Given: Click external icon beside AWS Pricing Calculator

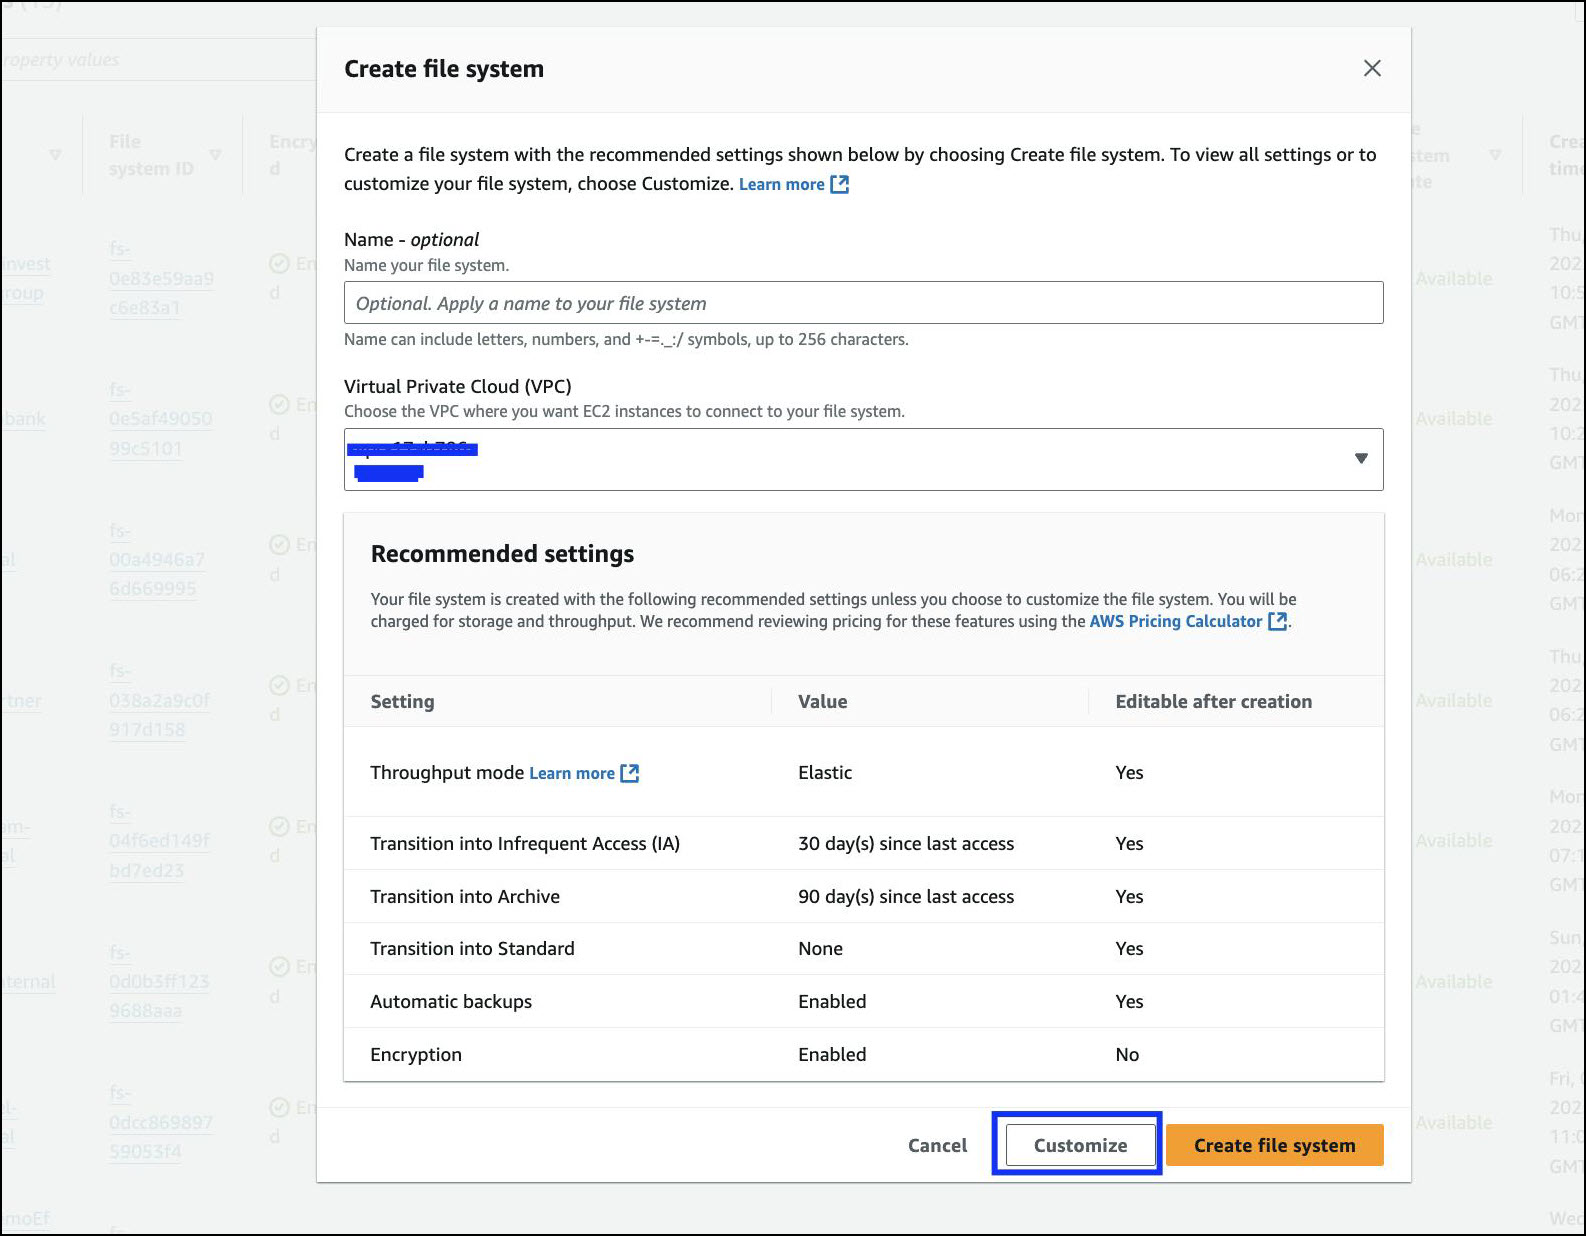Looking at the screenshot, I should pyautogui.click(x=1277, y=621).
